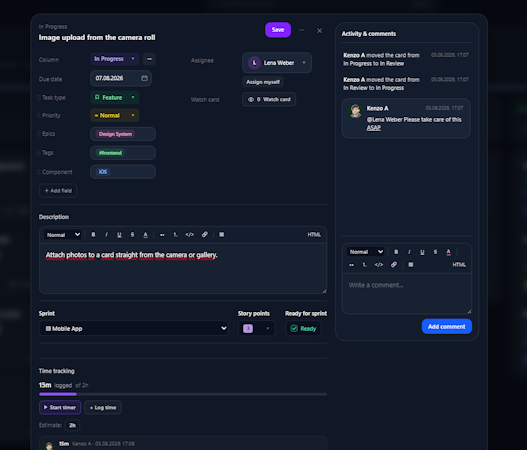The image size is (527, 450).
Task: Click into the Write a comment field
Action: 407,294
